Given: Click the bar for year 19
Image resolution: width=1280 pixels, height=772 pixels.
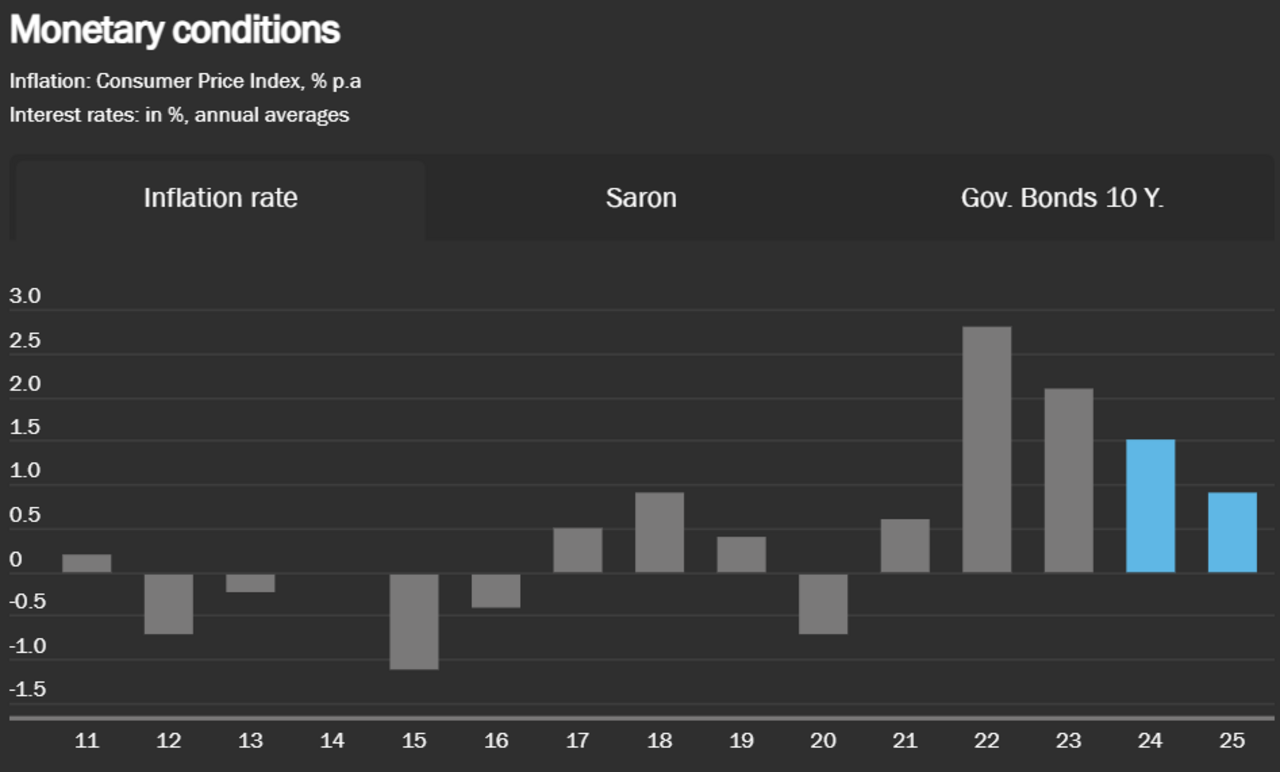Looking at the screenshot, I should pos(741,555).
